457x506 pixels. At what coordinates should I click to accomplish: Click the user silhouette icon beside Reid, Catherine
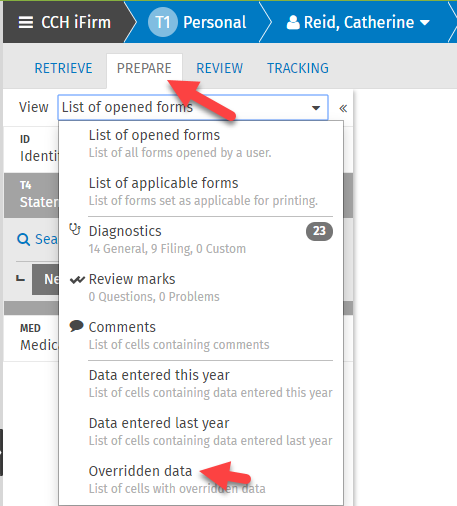293,23
